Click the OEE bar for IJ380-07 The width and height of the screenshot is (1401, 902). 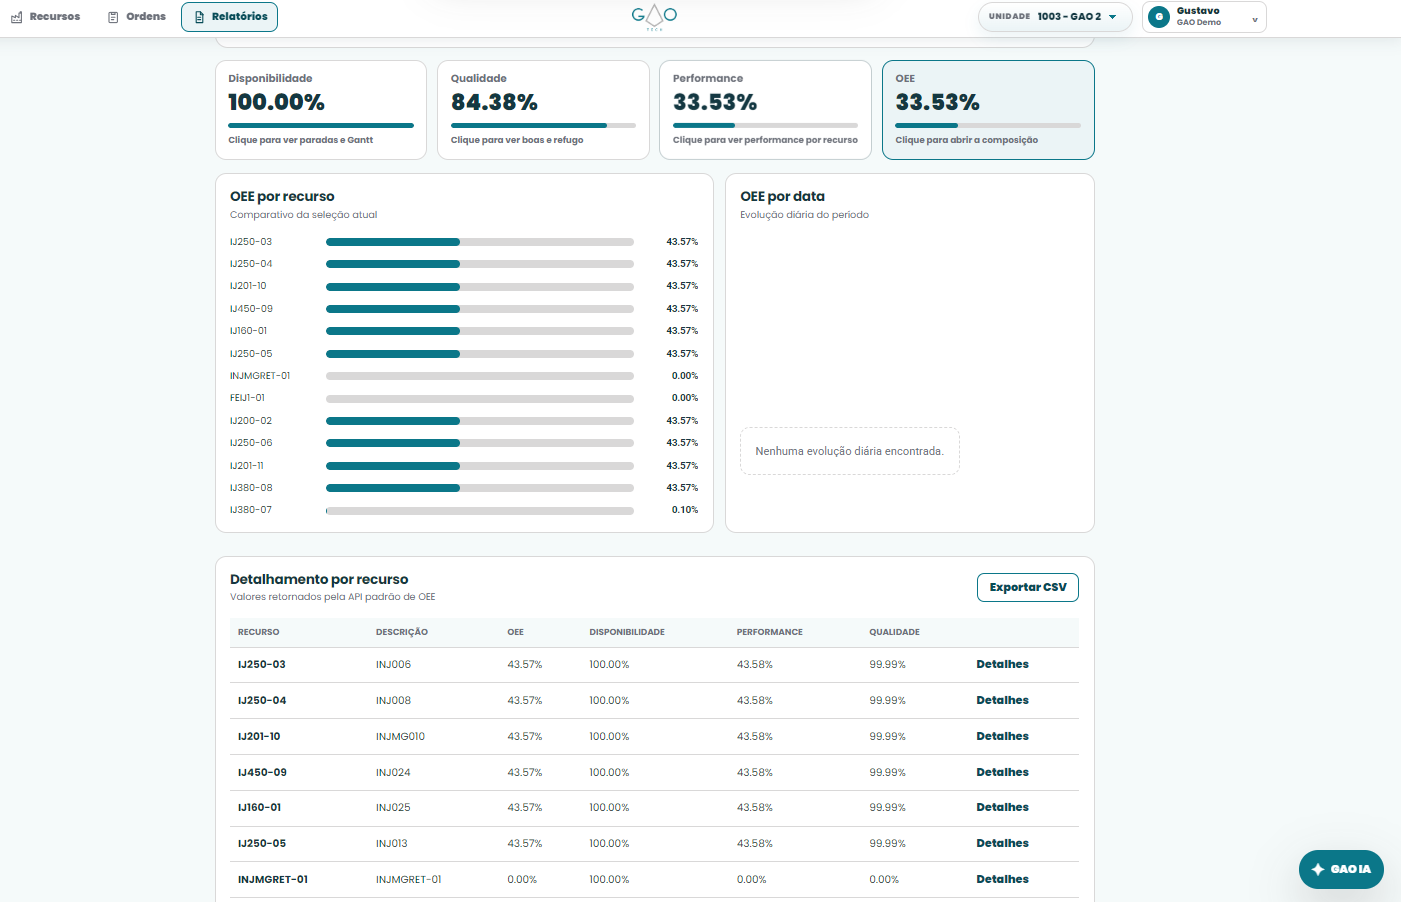(x=480, y=510)
